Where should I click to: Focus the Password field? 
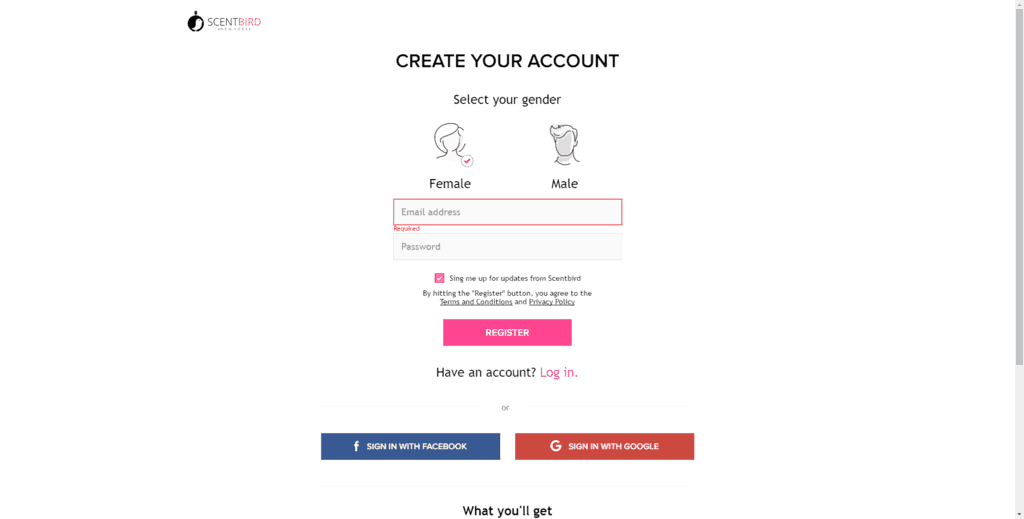tap(507, 247)
